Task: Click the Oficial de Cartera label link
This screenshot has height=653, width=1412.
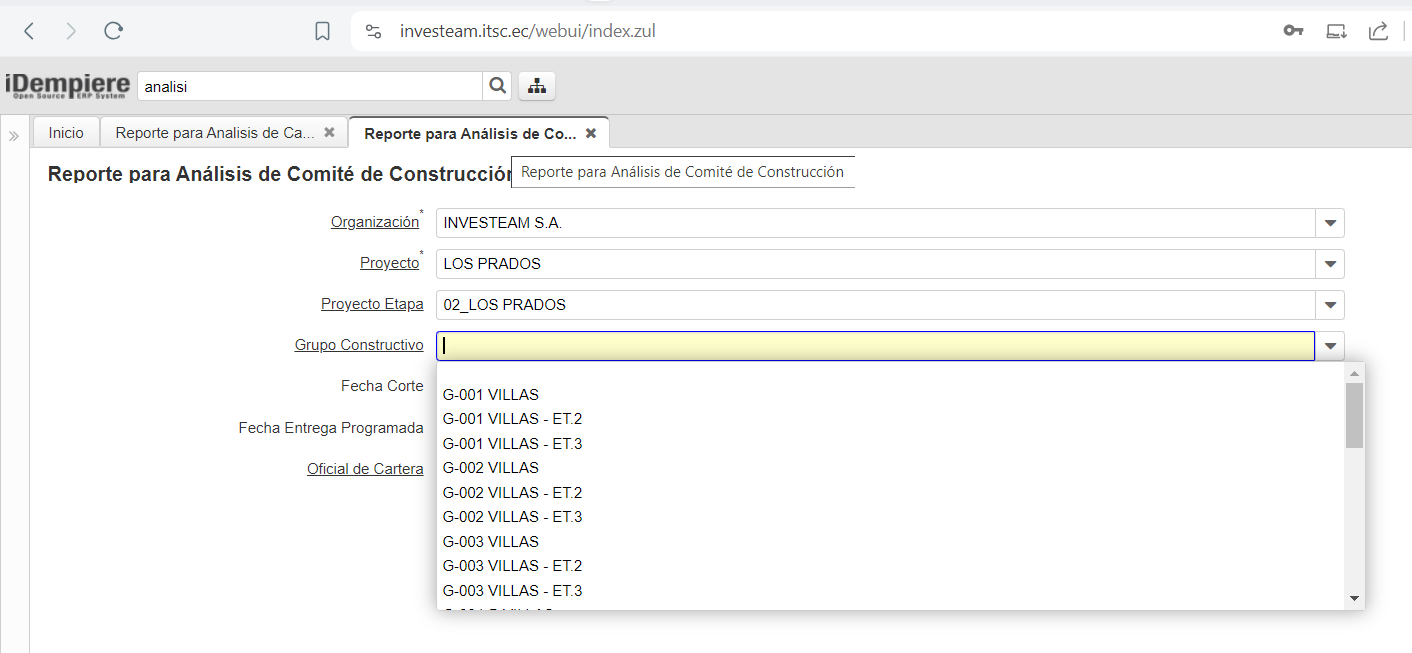Action: click(x=365, y=469)
